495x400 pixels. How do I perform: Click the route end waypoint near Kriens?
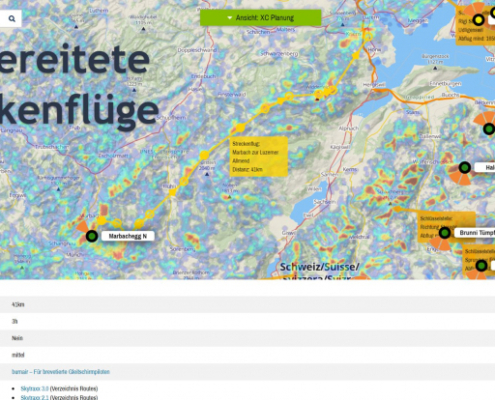pyautogui.click(x=368, y=37)
